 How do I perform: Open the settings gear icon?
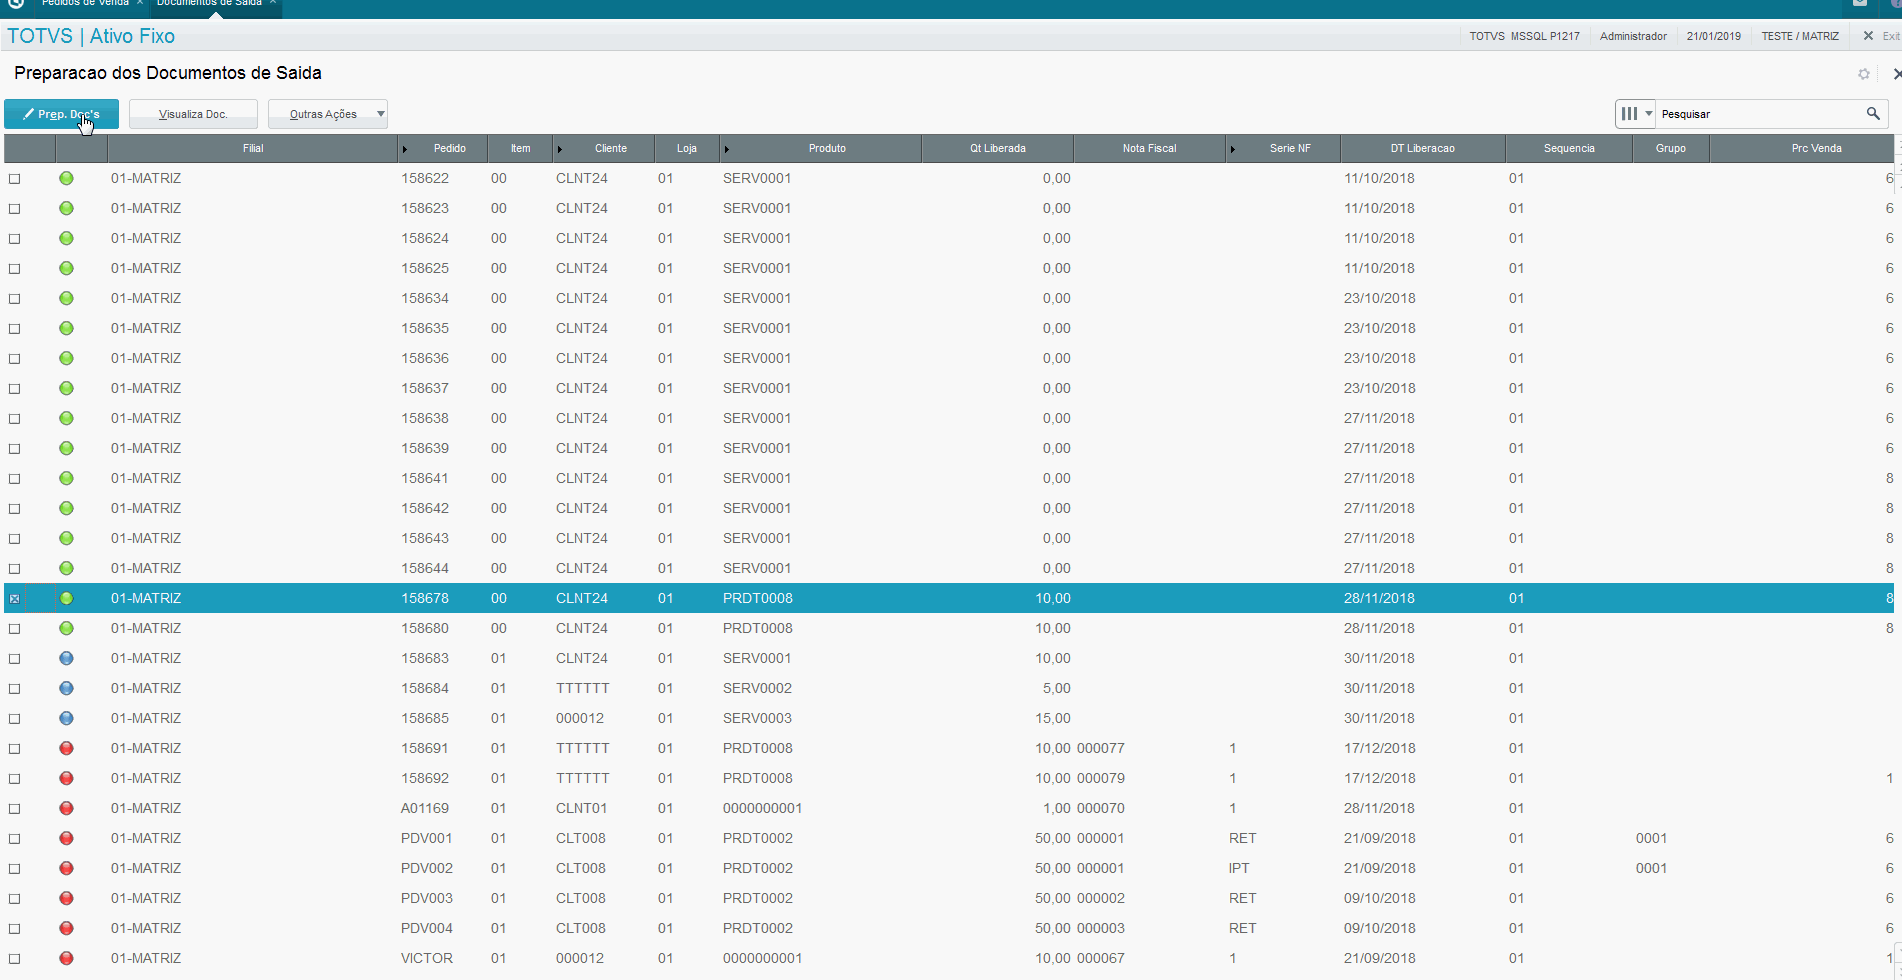tap(1864, 74)
